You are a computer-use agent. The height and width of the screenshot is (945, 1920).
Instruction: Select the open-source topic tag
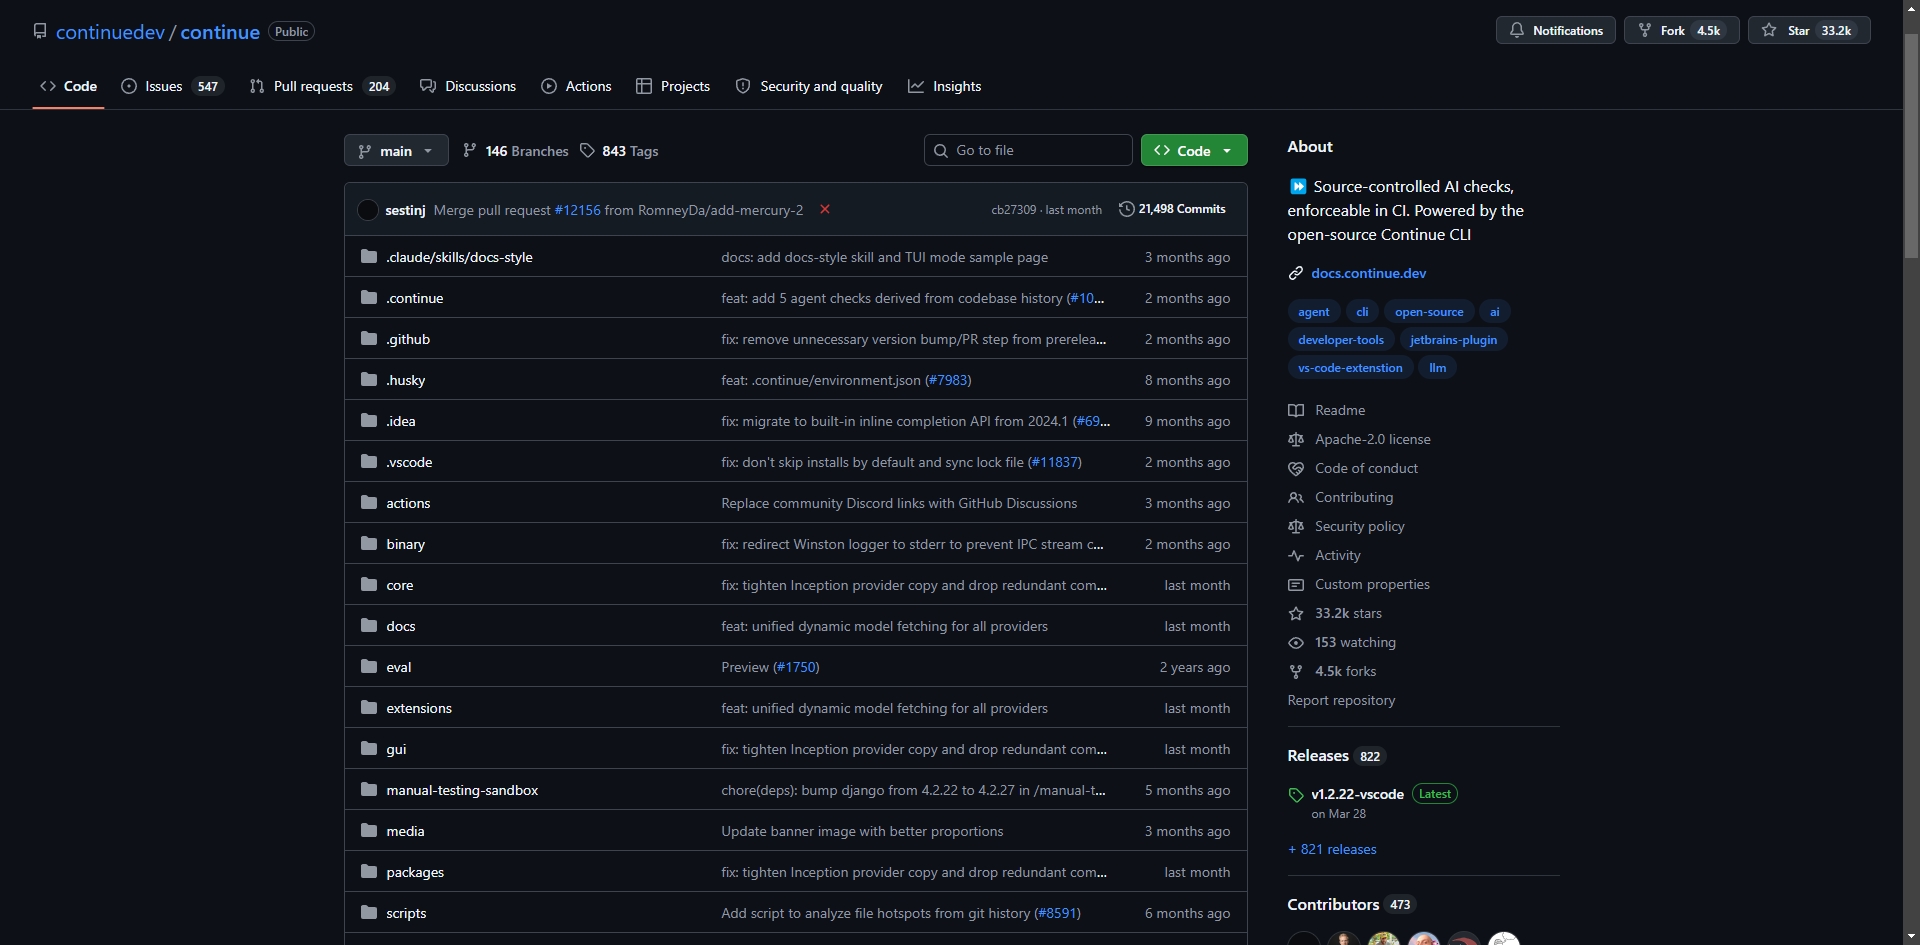pyautogui.click(x=1429, y=312)
